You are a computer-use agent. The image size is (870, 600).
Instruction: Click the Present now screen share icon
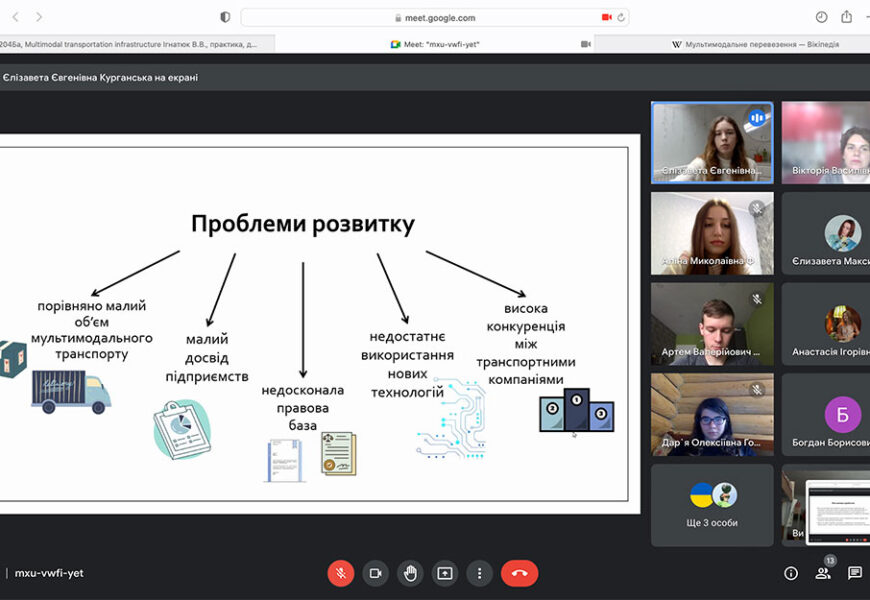pyautogui.click(x=445, y=573)
